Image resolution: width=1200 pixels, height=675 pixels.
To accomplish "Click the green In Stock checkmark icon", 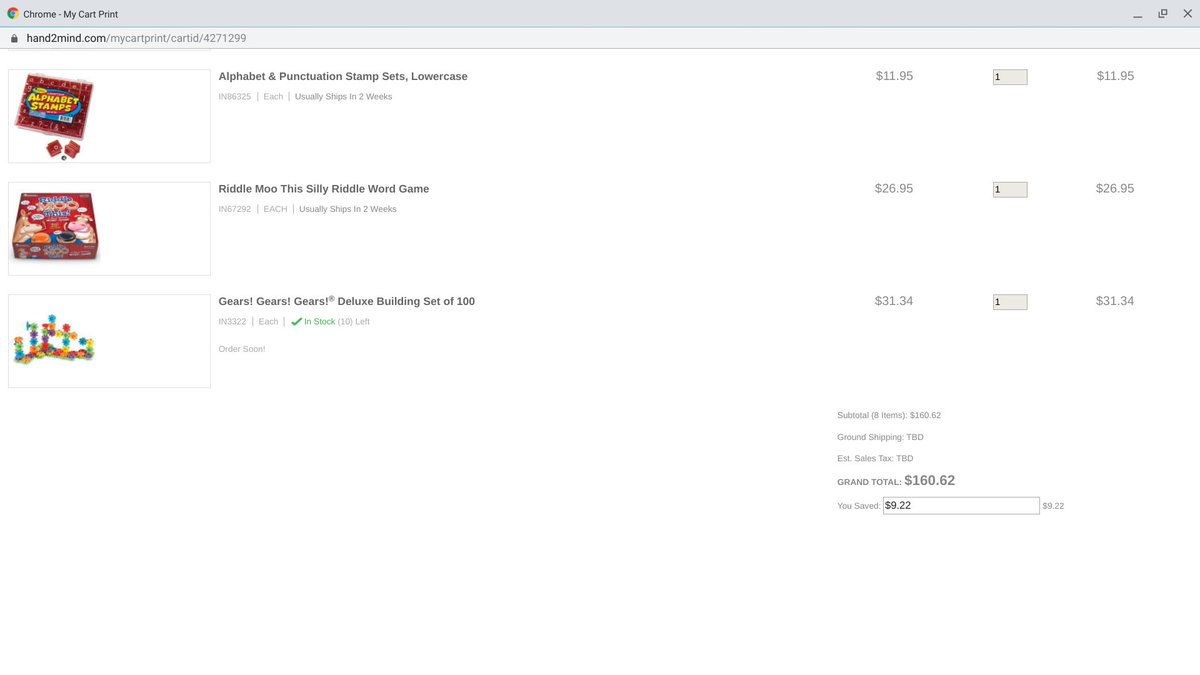I will (297, 321).
